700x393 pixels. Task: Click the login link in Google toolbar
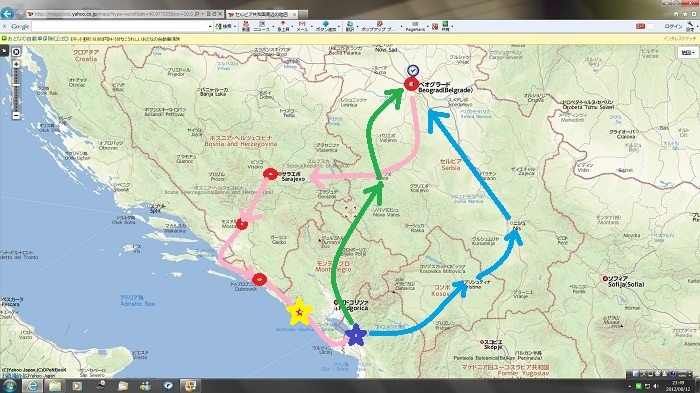point(673,27)
